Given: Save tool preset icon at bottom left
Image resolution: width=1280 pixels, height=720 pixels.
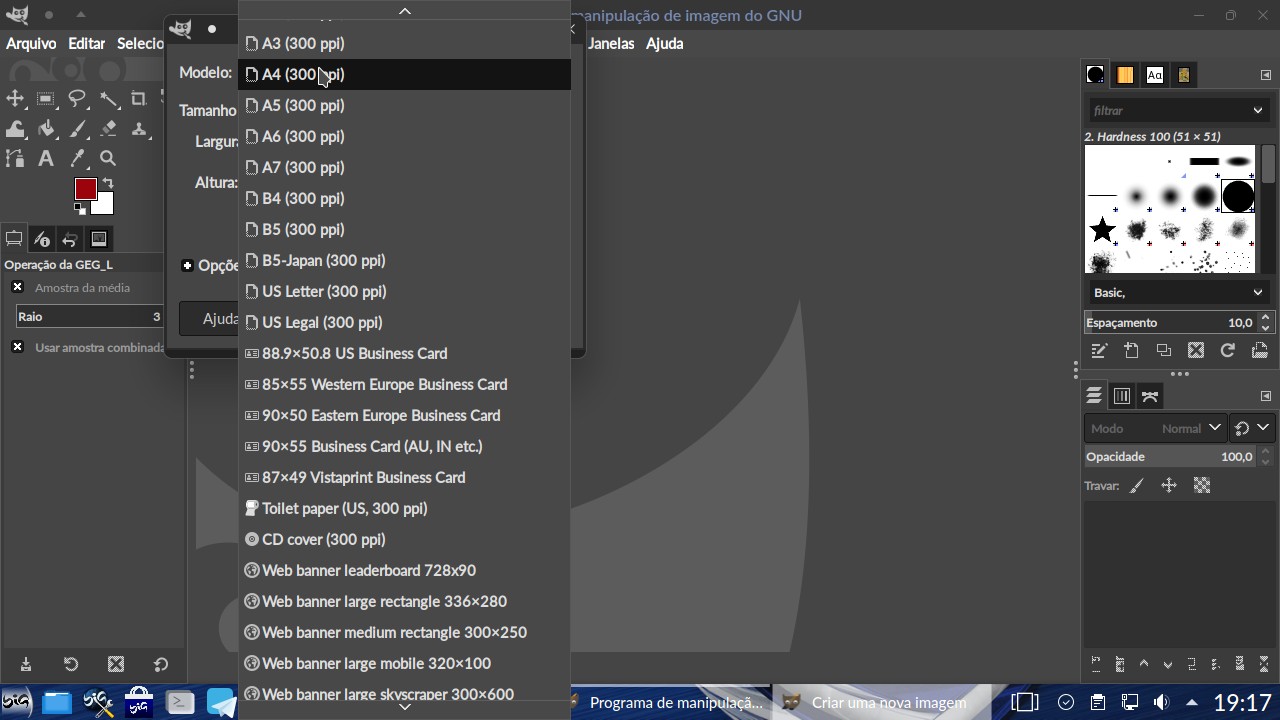Looking at the screenshot, I should pos(26,664).
